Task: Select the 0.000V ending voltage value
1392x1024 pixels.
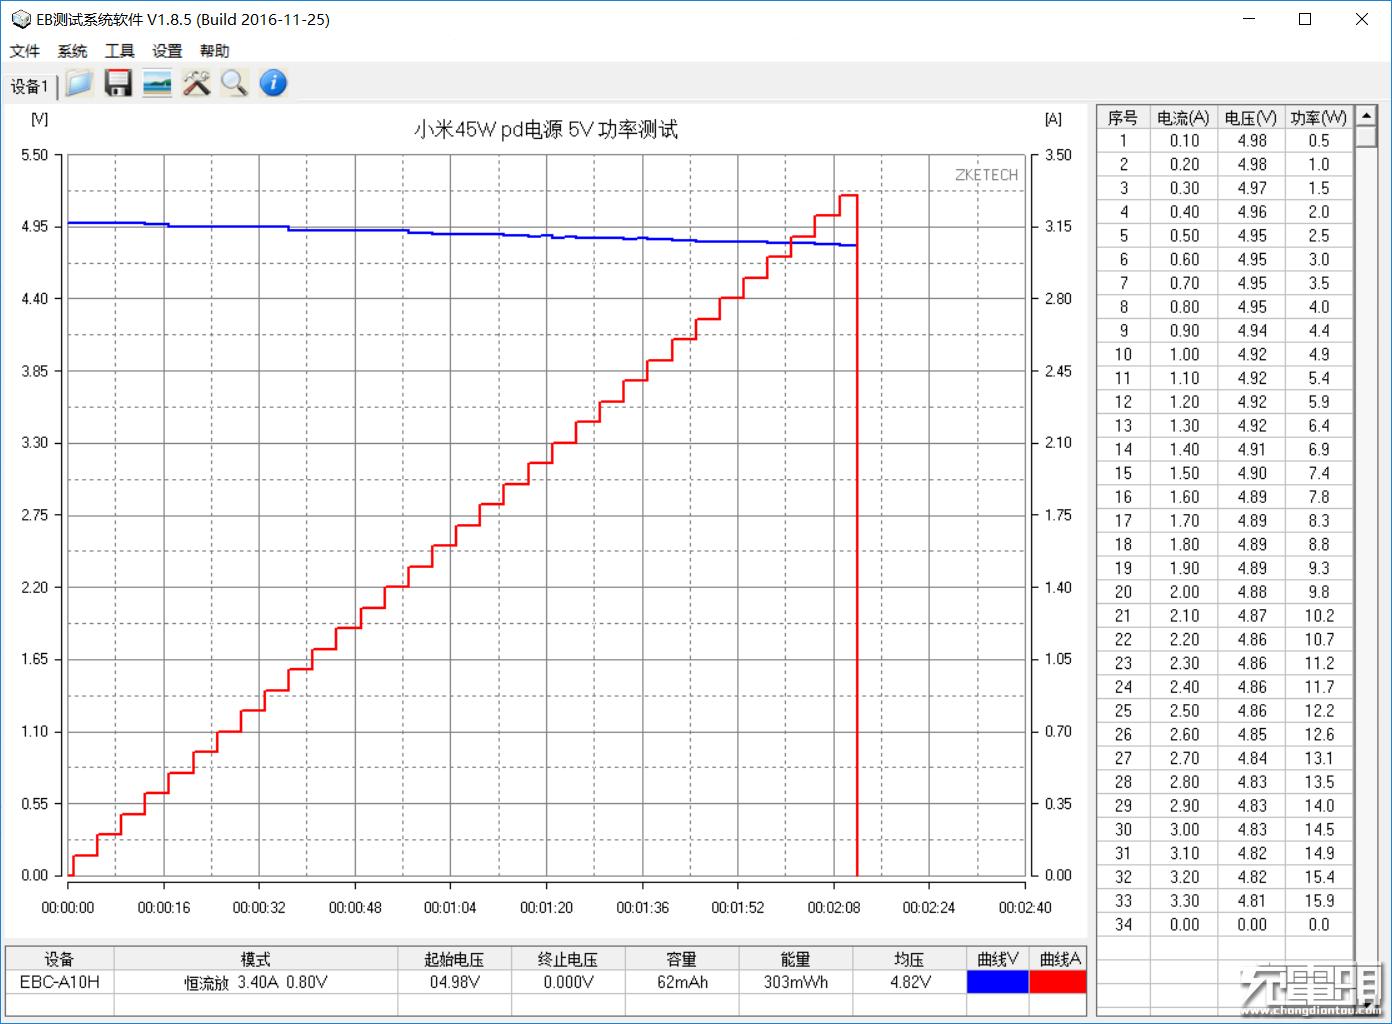Action: click(568, 982)
